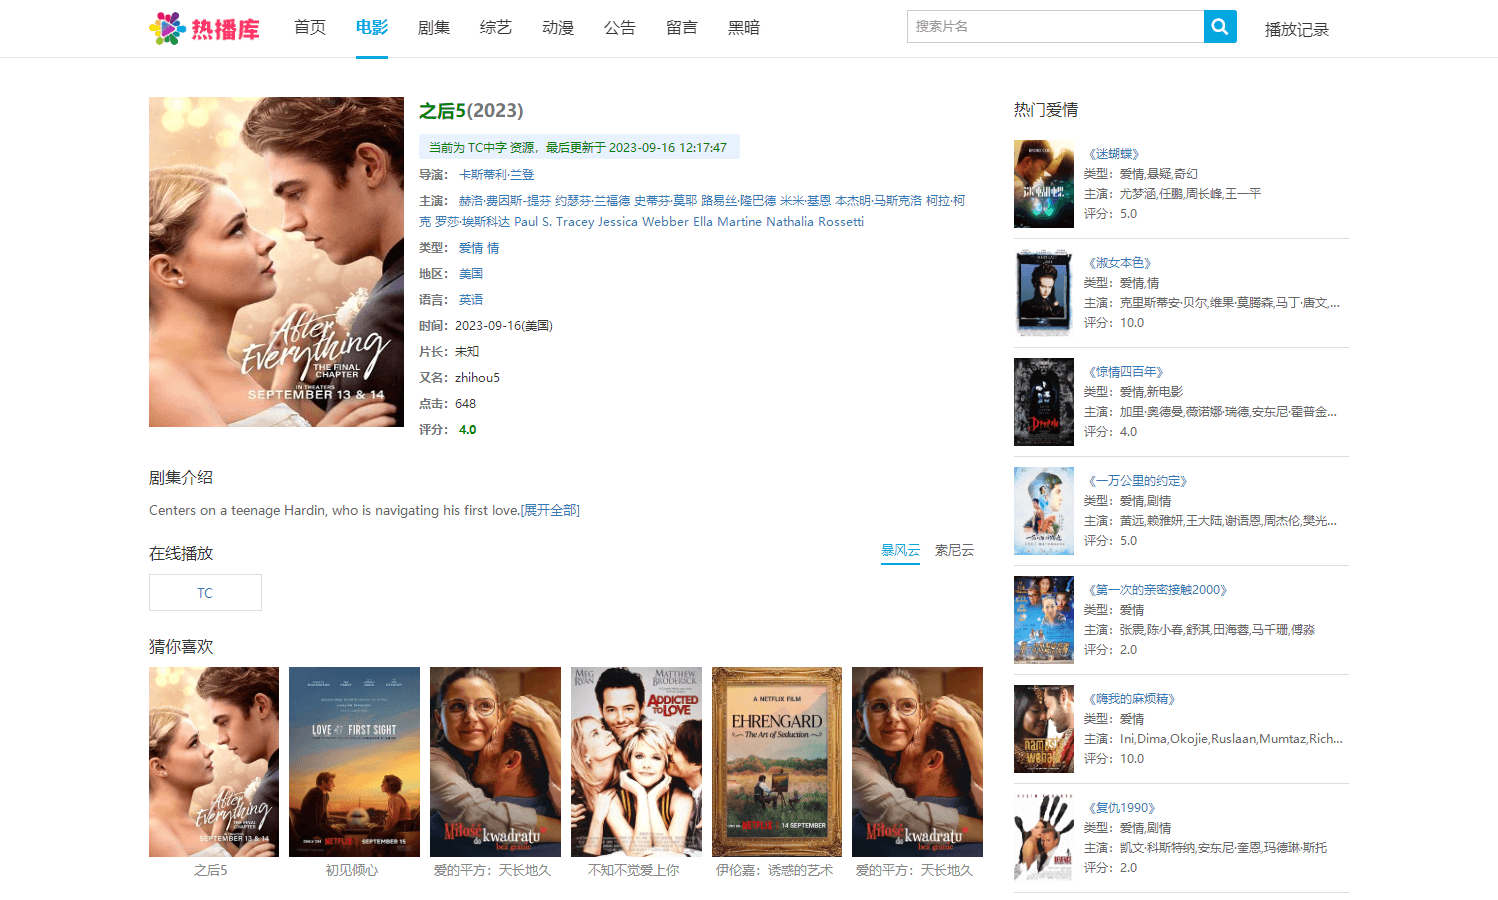Open actor 米米·基恩 link
The width and height of the screenshot is (1498, 900).
pyautogui.click(x=806, y=201)
